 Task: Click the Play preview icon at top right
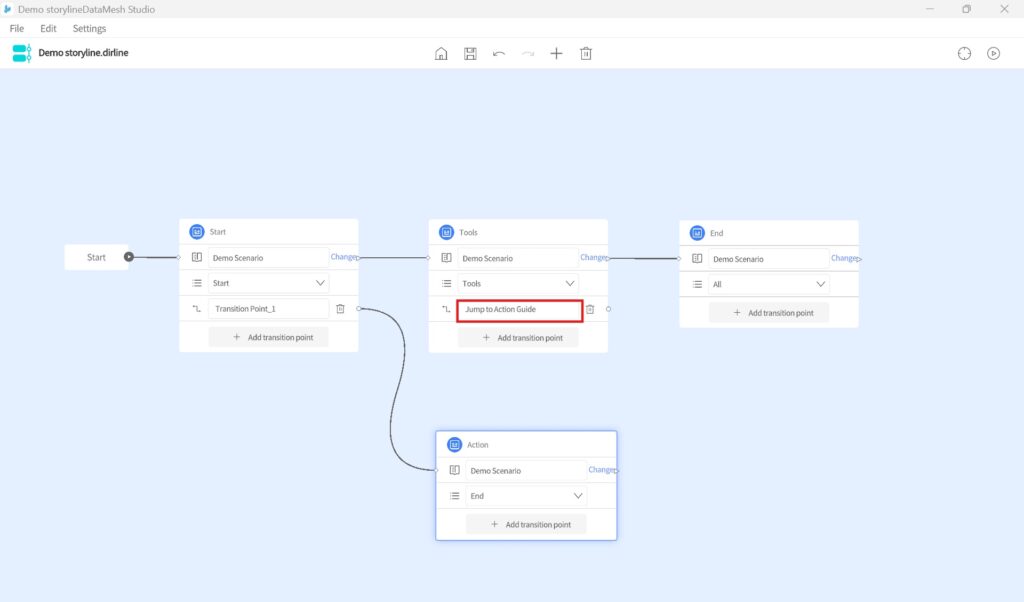click(993, 53)
